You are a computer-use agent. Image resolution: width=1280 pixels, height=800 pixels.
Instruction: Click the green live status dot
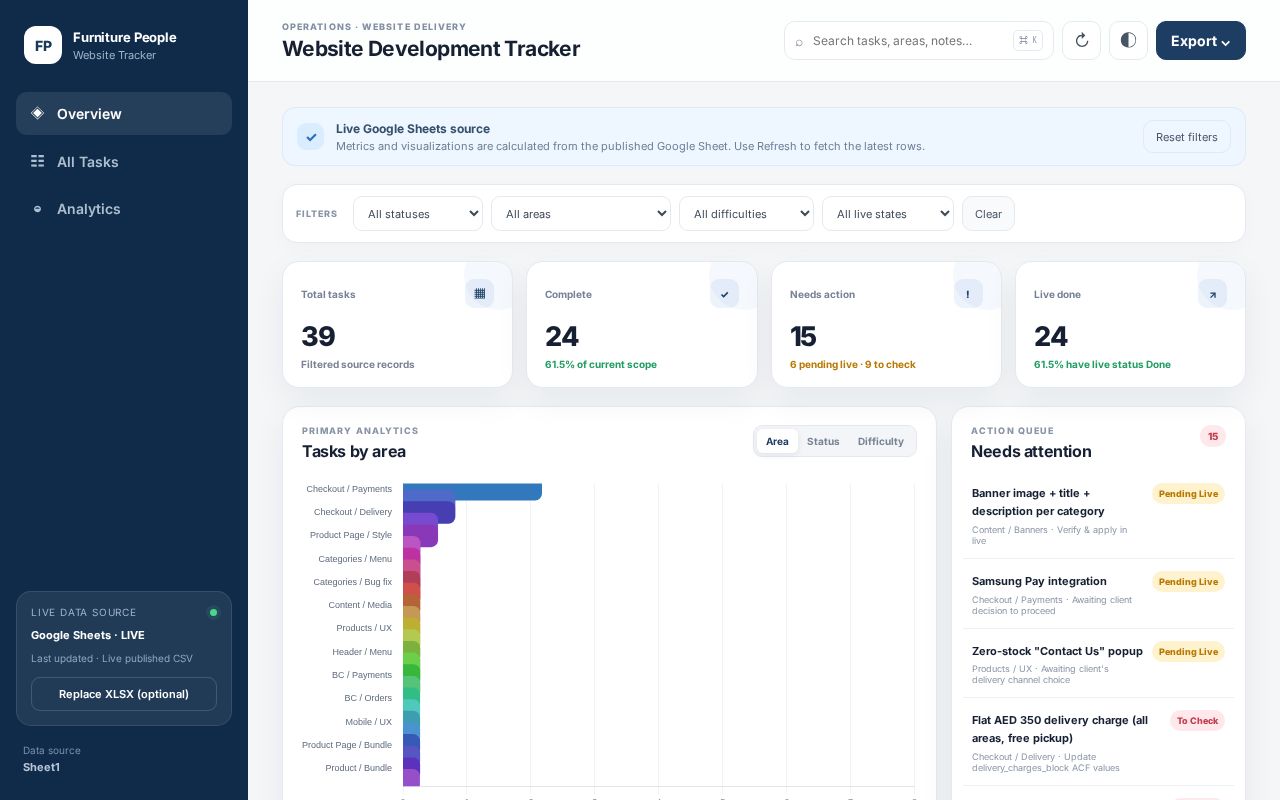coord(213,612)
